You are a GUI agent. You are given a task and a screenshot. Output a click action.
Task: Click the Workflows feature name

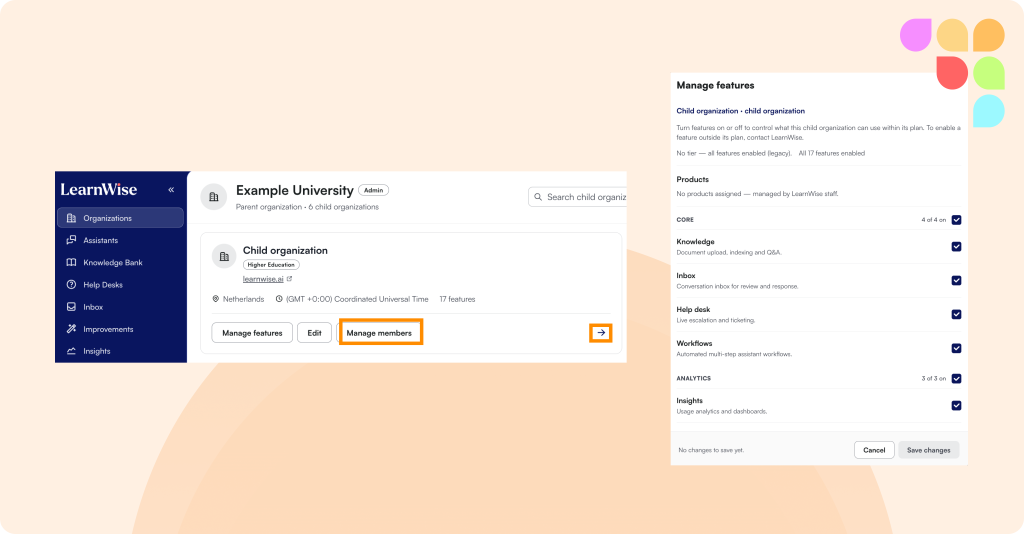(694, 343)
